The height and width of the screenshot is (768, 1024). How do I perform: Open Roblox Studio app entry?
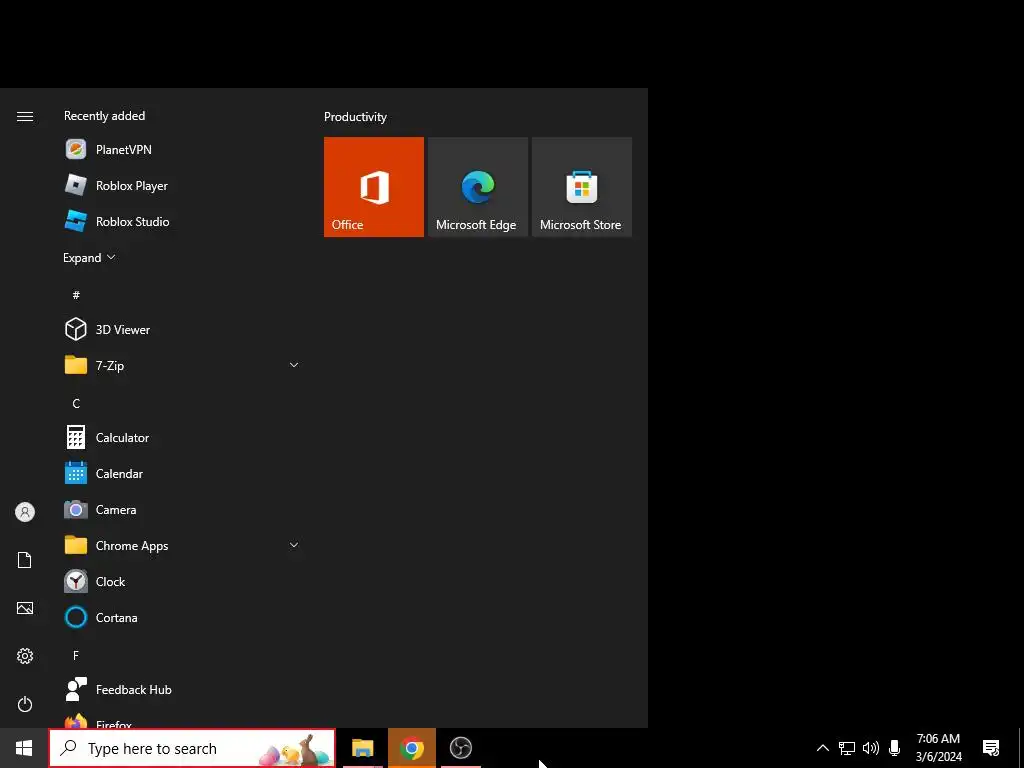point(181,221)
